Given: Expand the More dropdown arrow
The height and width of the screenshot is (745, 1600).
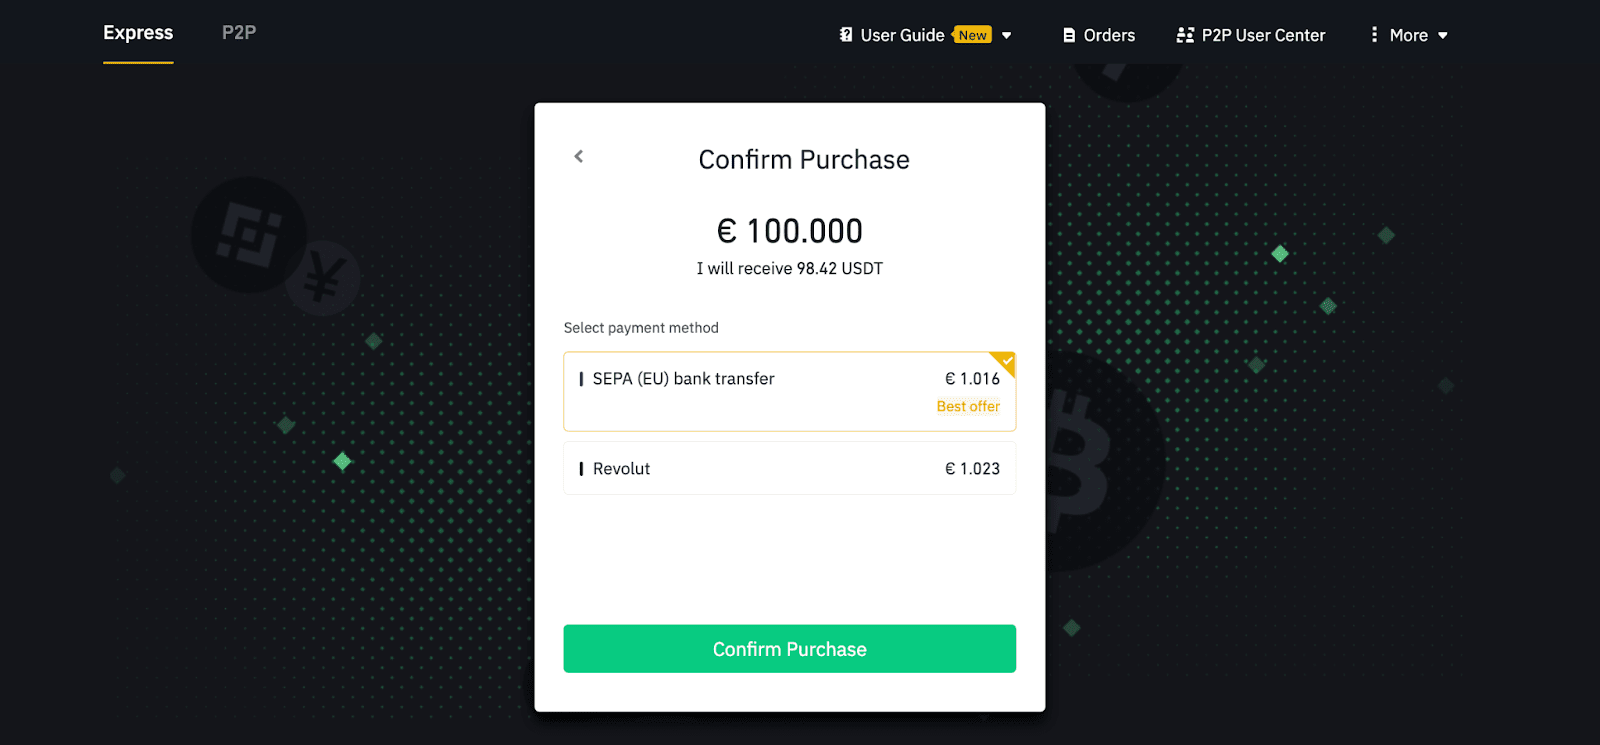Looking at the screenshot, I should [x=1443, y=36].
